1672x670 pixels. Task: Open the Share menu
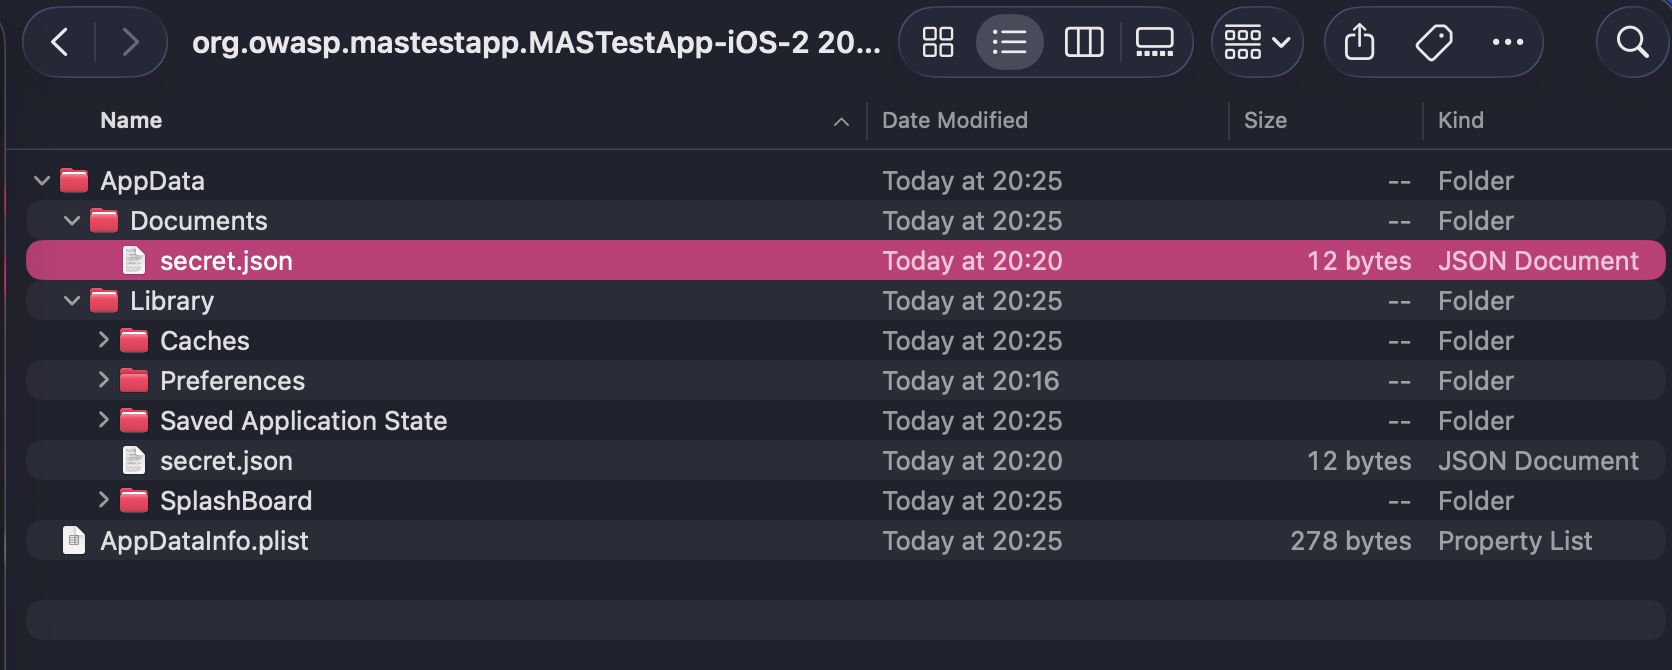[1359, 42]
